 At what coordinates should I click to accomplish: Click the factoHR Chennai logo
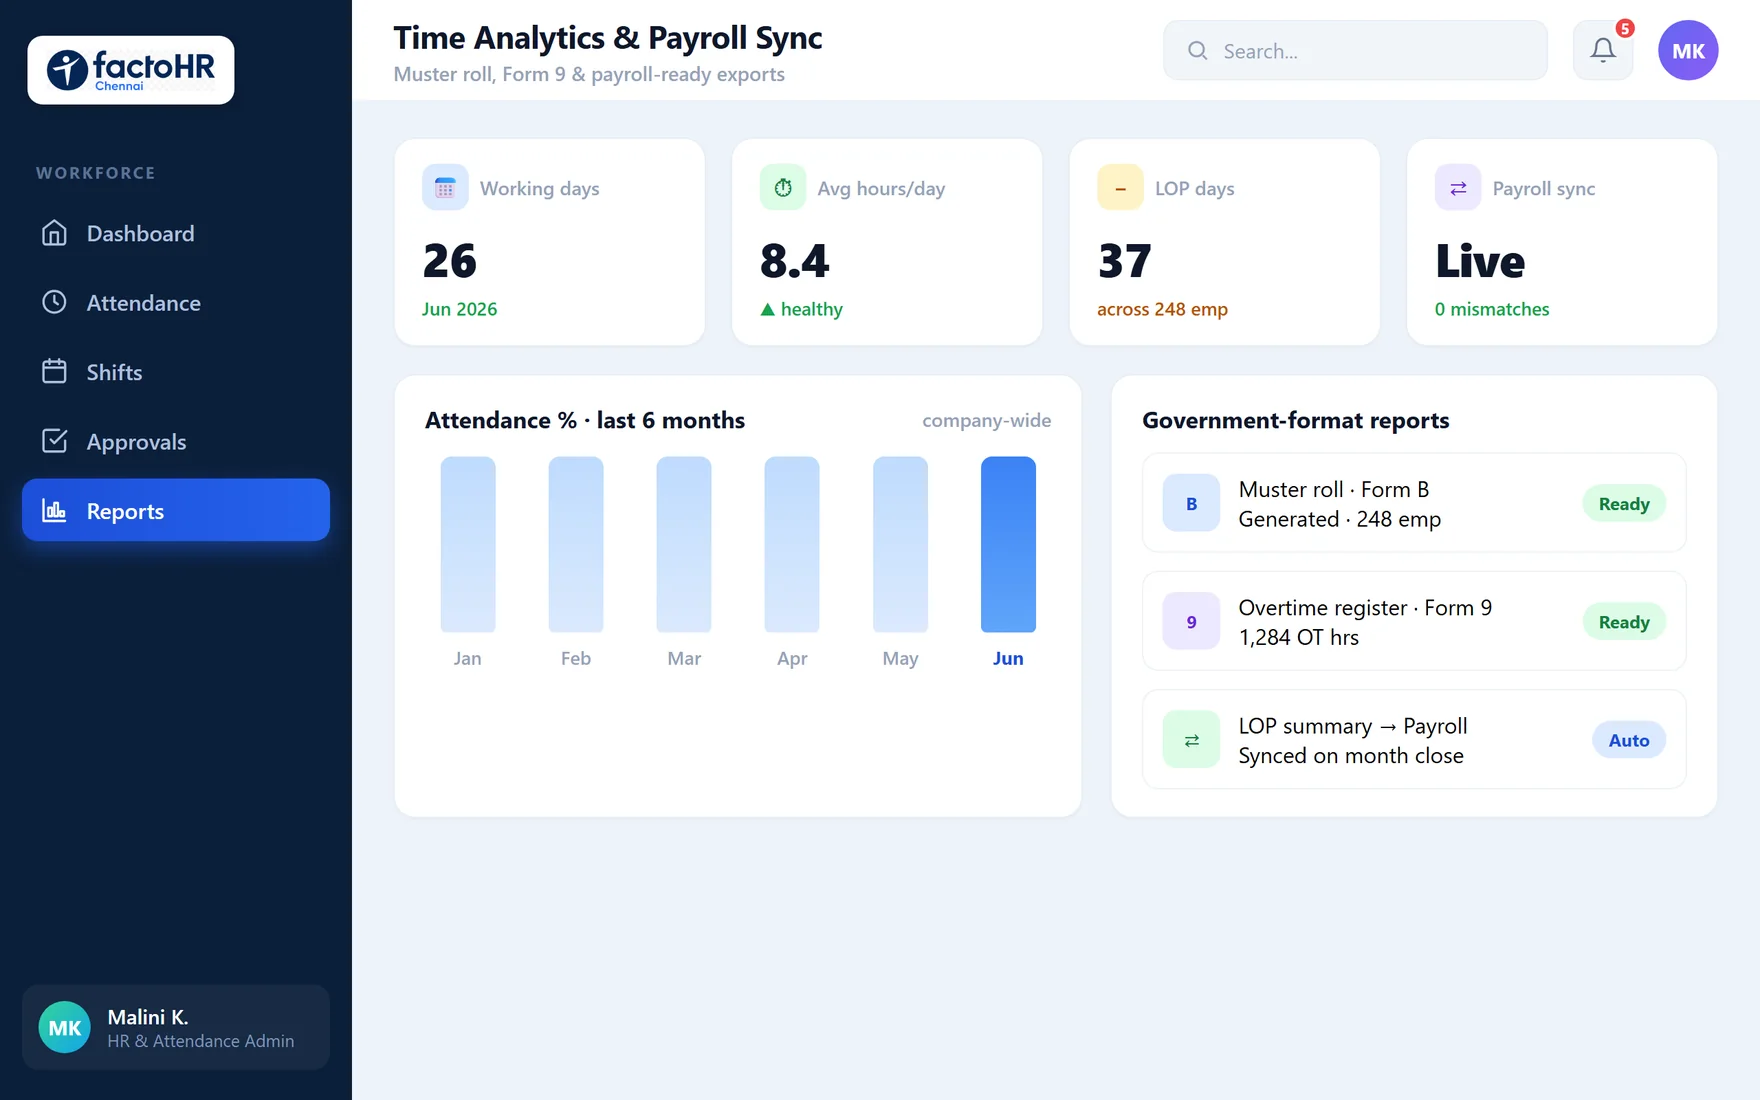click(x=131, y=70)
